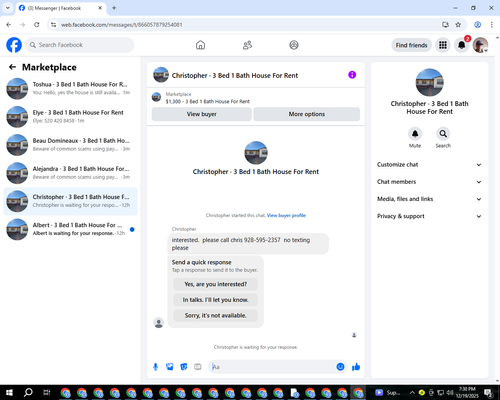Viewport: 500px width, 400px height.
Task: Expand Media, files and links section
Action: tap(429, 199)
